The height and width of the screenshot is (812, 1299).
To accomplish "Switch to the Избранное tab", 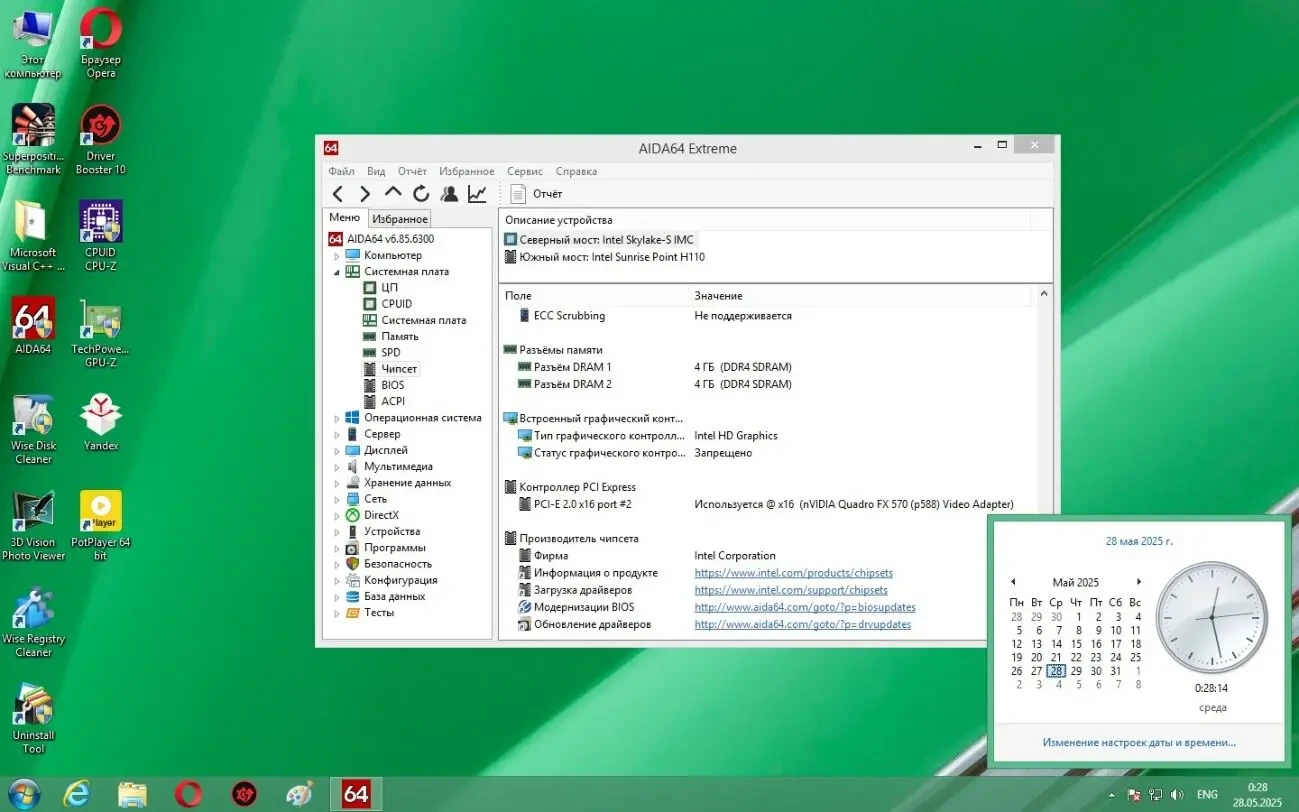I will coord(399,218).
